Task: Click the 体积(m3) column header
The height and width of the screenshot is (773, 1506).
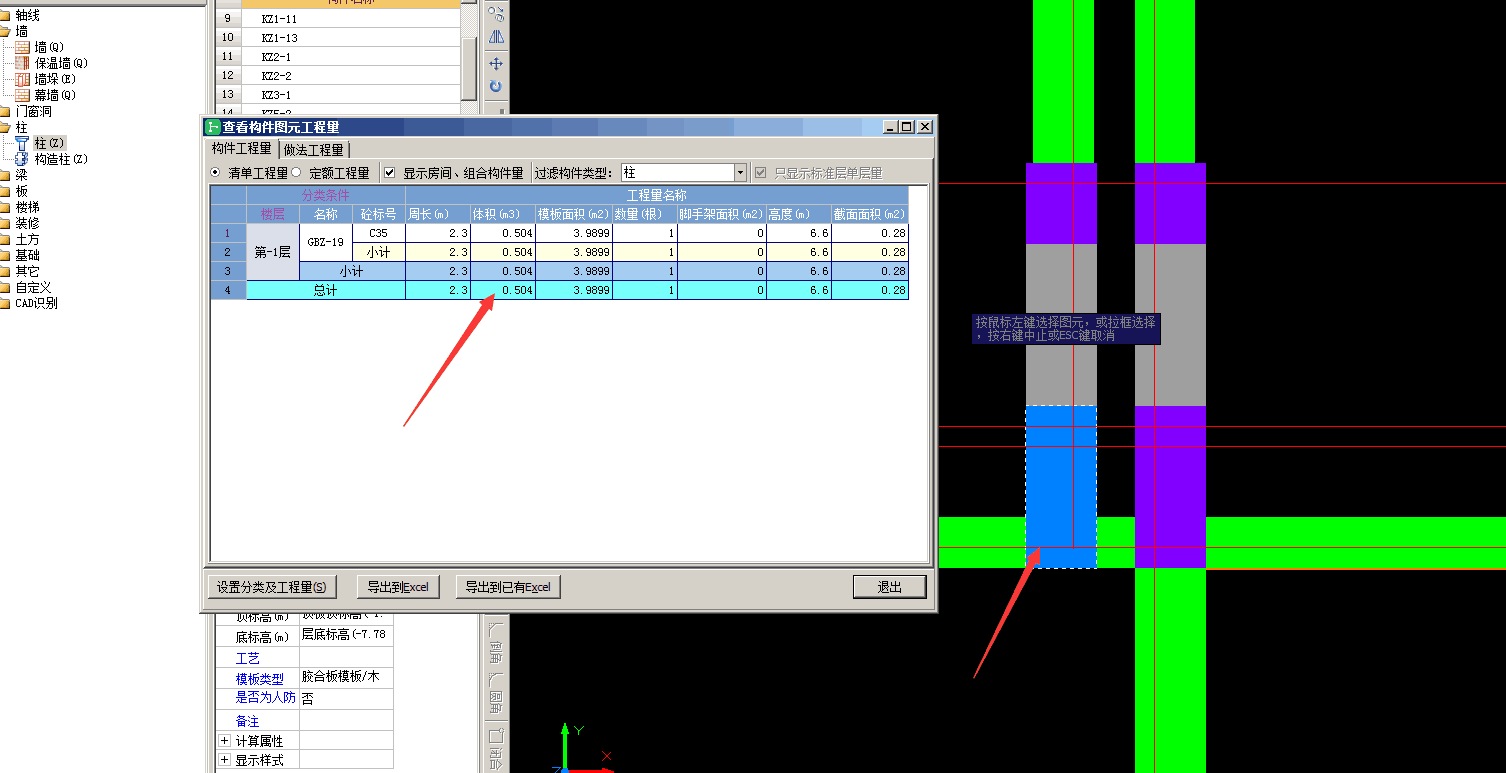Action: coord(503,214)
